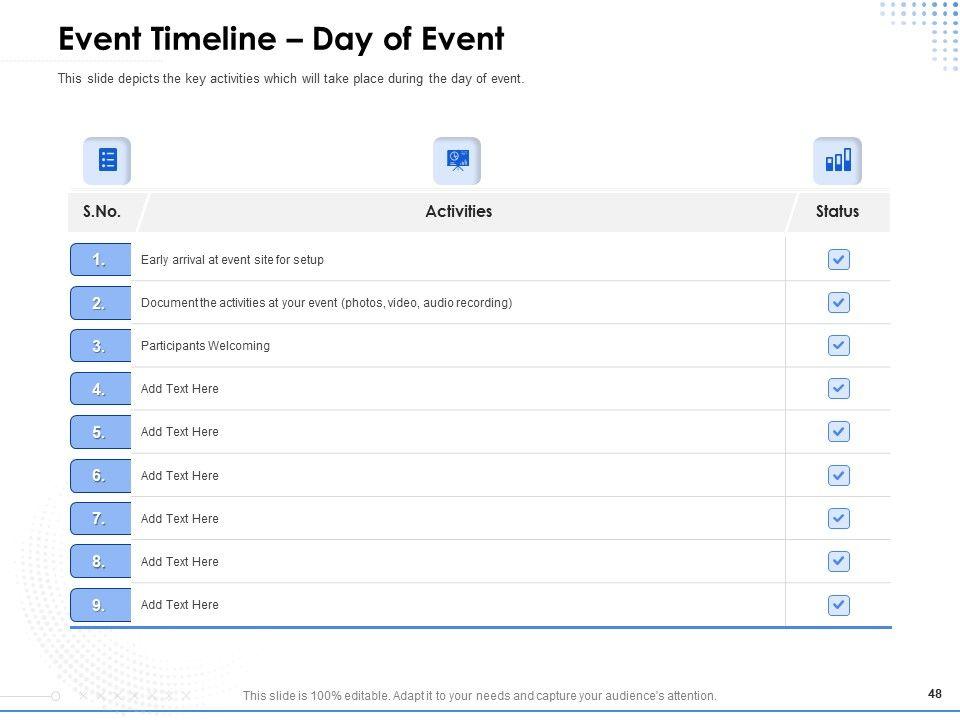Click the number 8 row badge
Image resolution: width=960 pixels, height=720 pixels.
click(100, 562)
